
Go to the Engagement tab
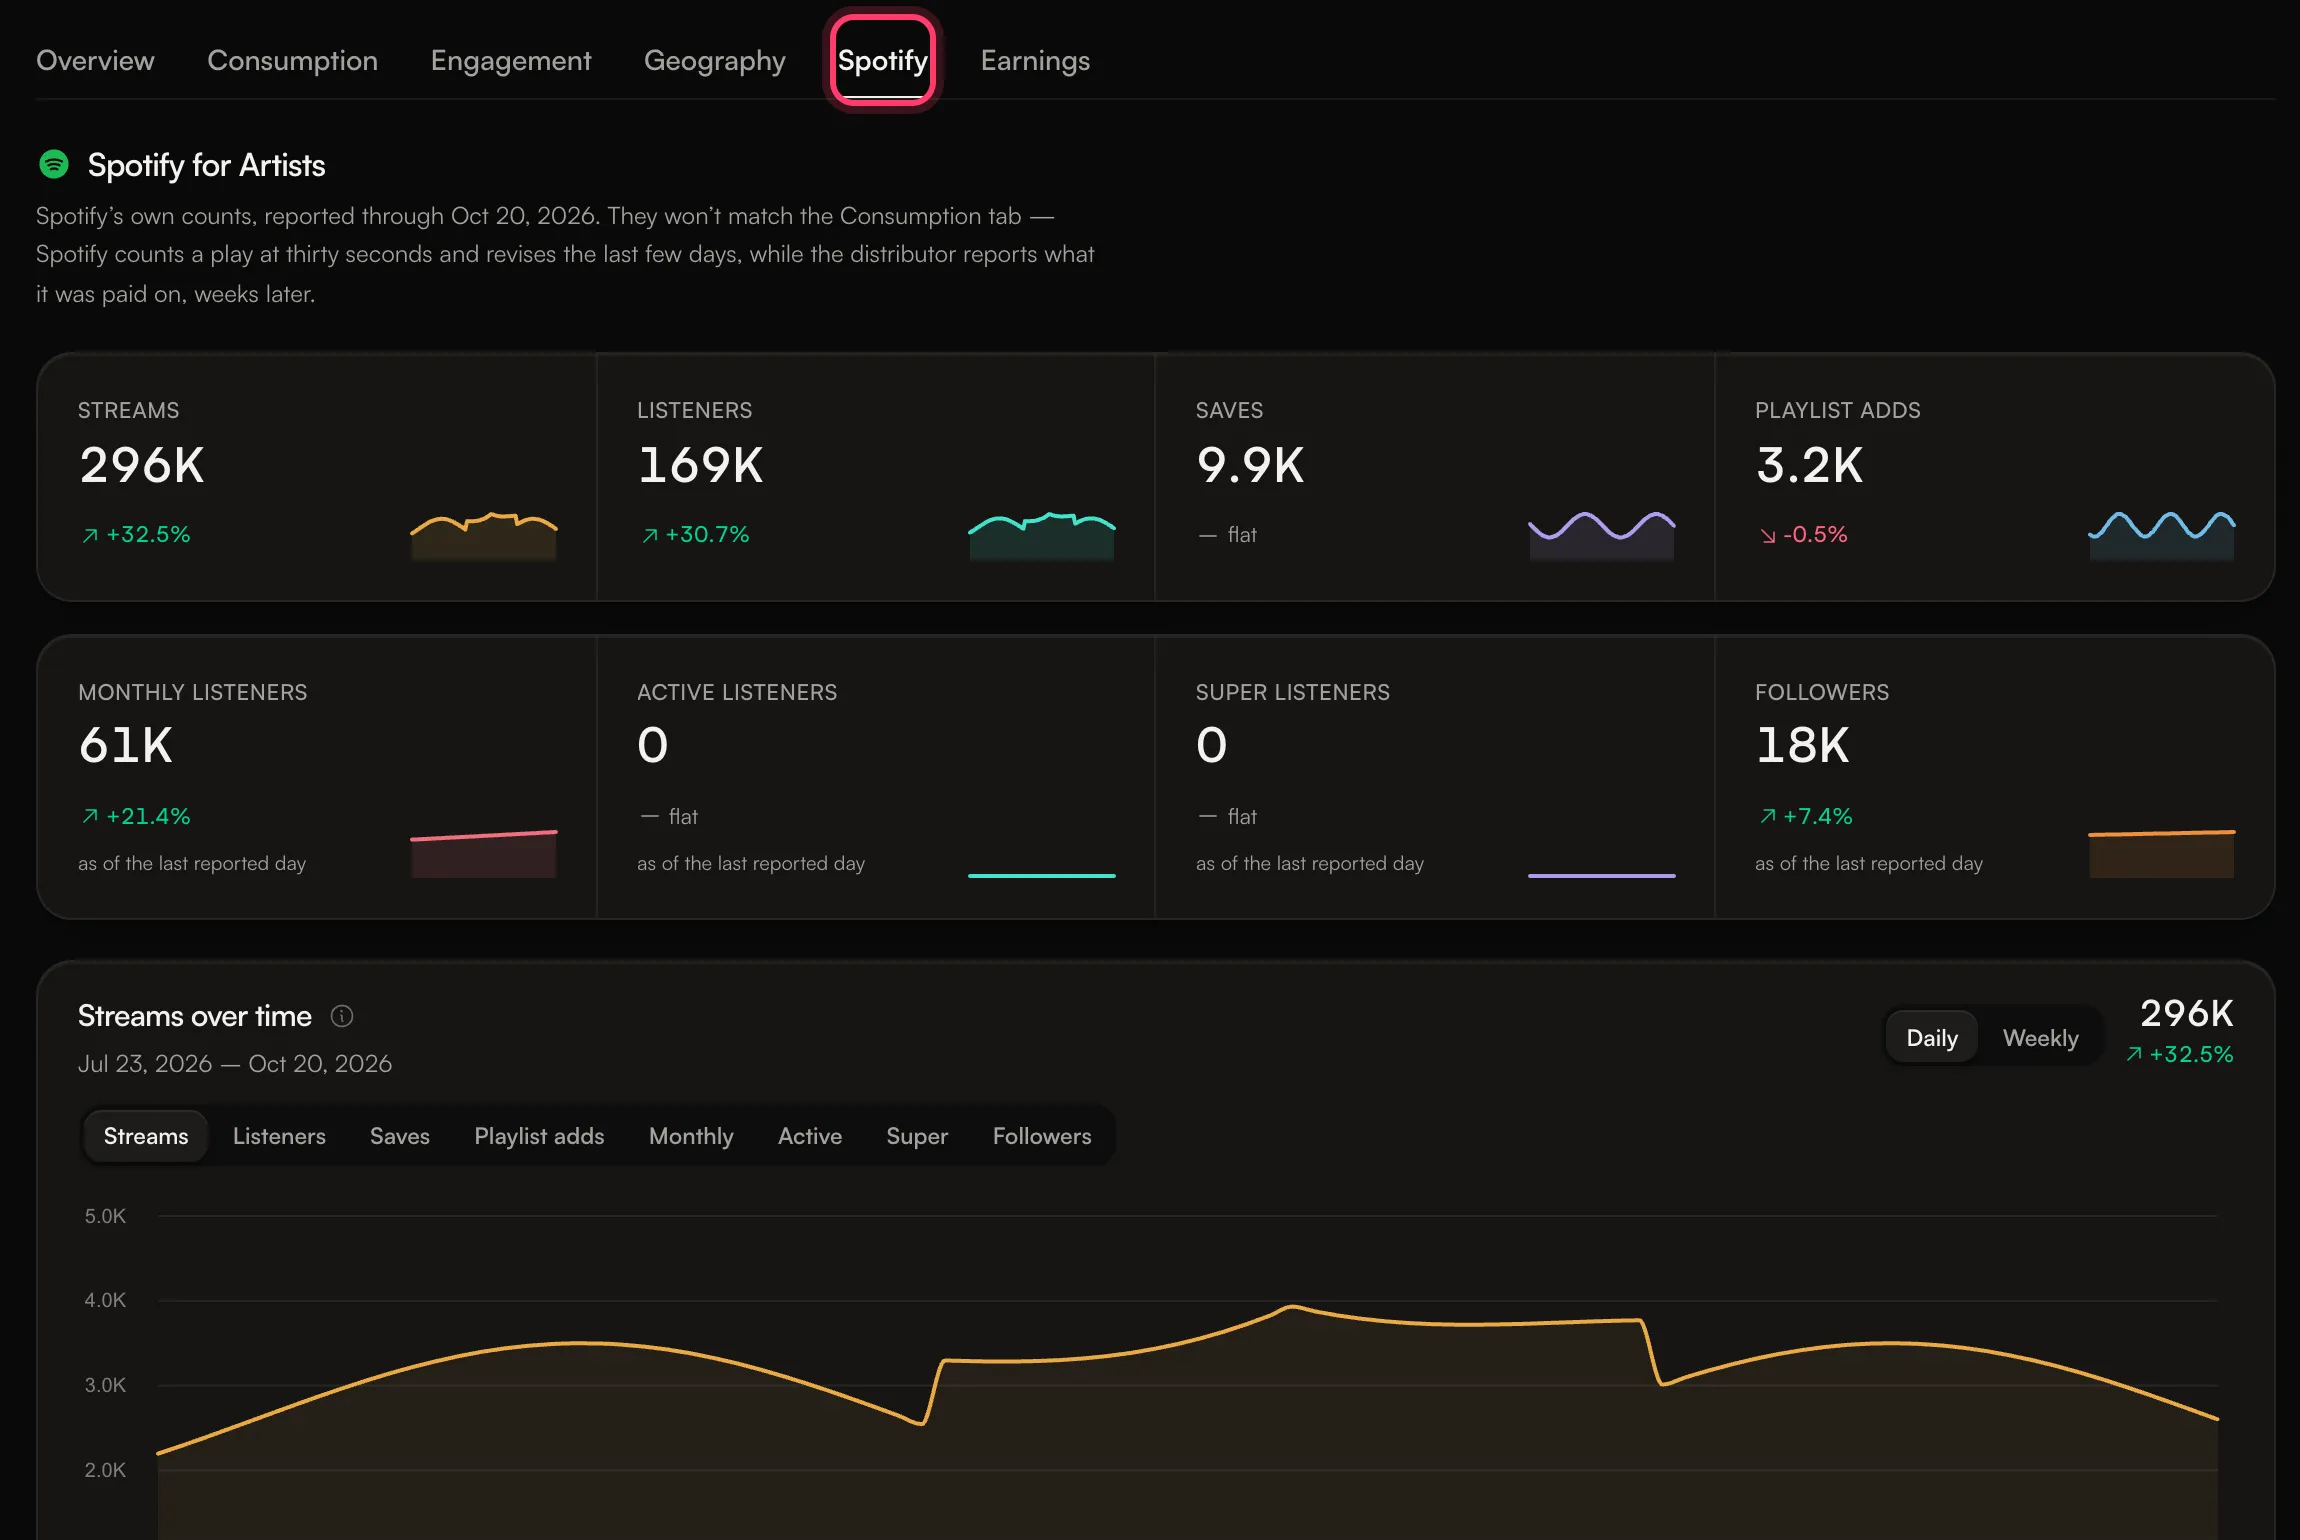pos(511,61)
